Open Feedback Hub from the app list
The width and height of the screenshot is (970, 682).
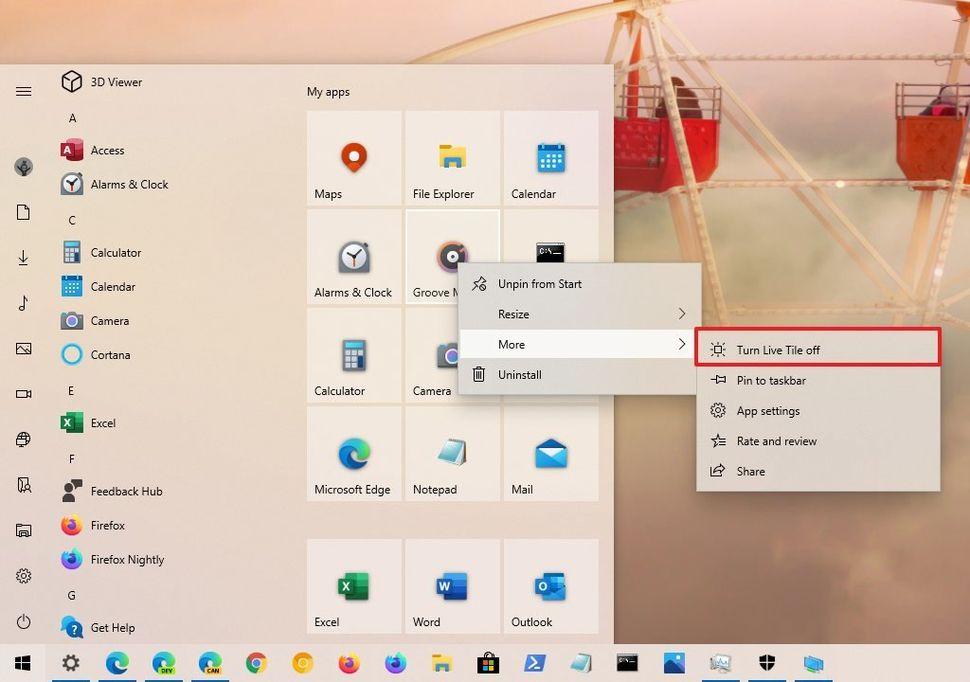[113, 491]
